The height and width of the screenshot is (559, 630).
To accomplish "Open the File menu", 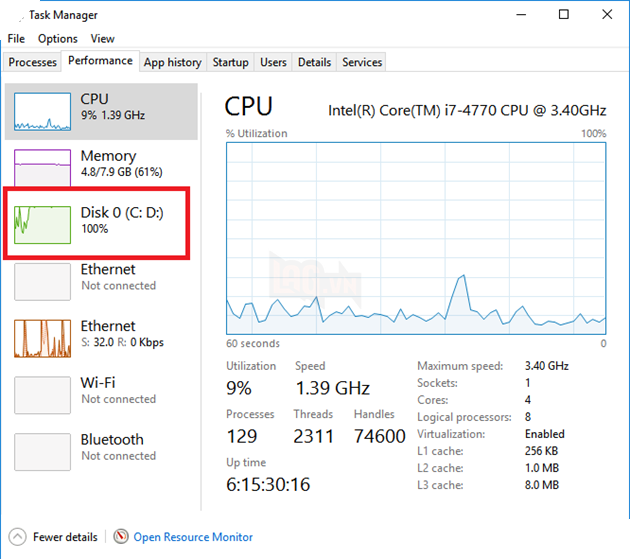I will [16, 39].
